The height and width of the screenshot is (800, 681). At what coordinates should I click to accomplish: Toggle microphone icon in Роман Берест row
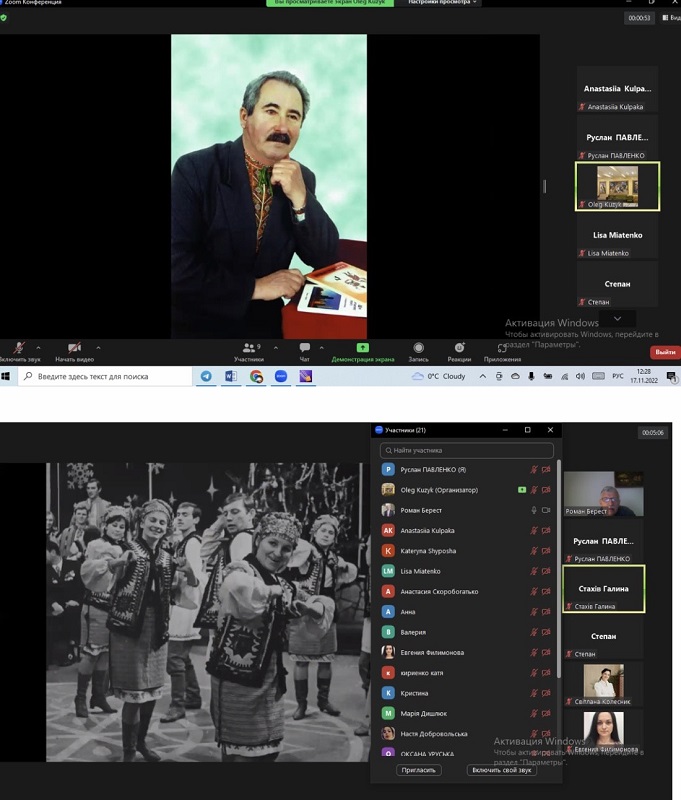pos(534,510)
